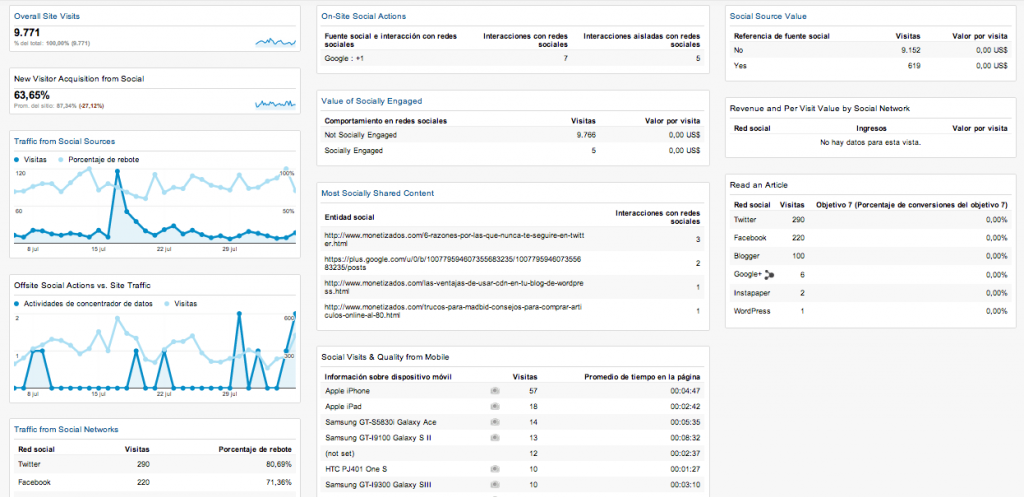This screenshot has height=497, width=1024.
Task: Click the device icon beside Samsung GT-I9300 Galaxy SIII
Action: pos(495,485)
